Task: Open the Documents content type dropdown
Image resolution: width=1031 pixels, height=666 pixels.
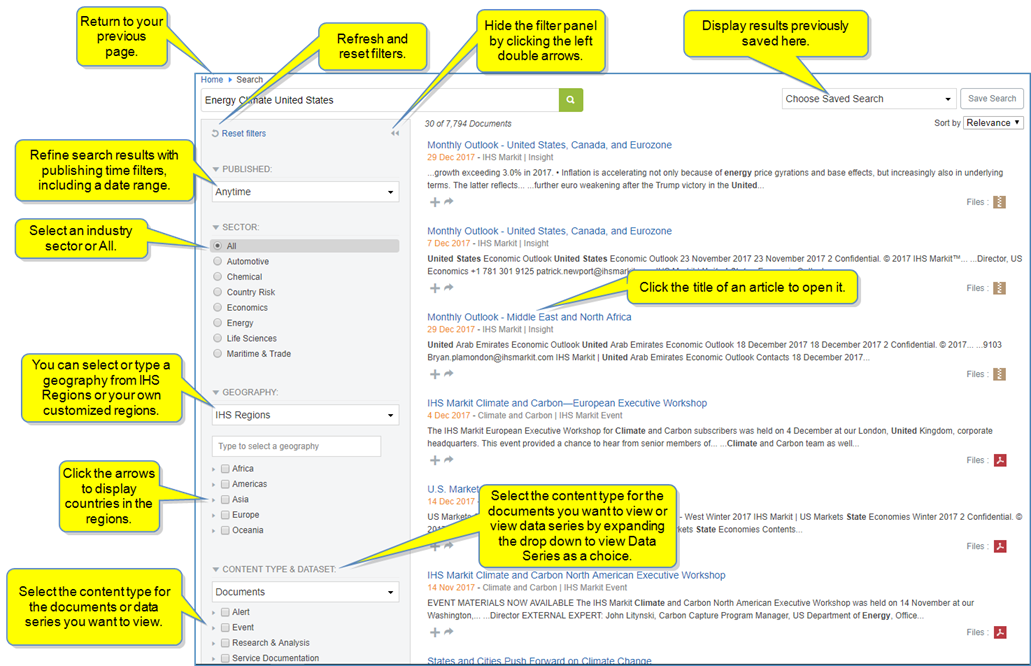Action: coord(305,592)
